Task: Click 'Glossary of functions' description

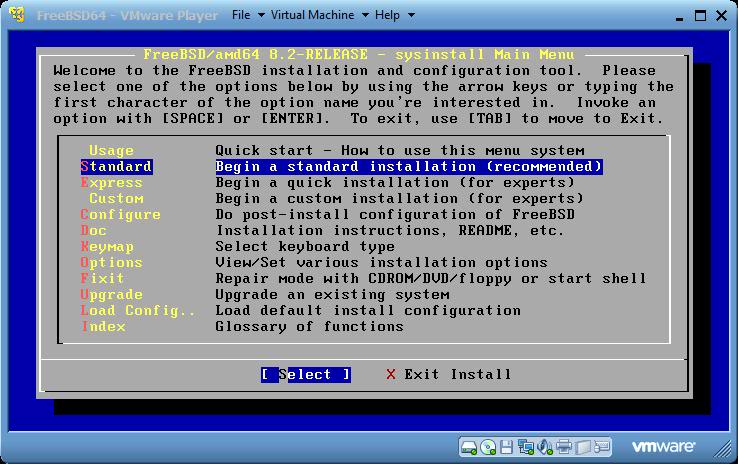Action: (x=309, y=327)
